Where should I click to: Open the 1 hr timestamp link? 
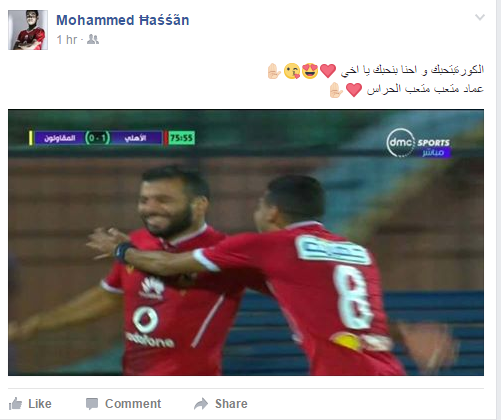[x=67, y=40]
